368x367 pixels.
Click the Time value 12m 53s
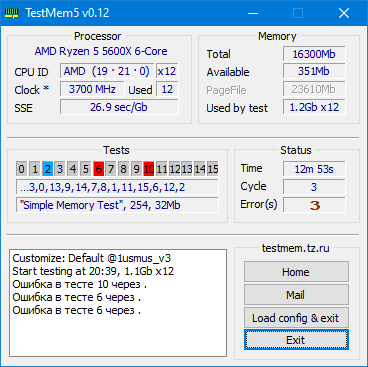coord(314,169)
